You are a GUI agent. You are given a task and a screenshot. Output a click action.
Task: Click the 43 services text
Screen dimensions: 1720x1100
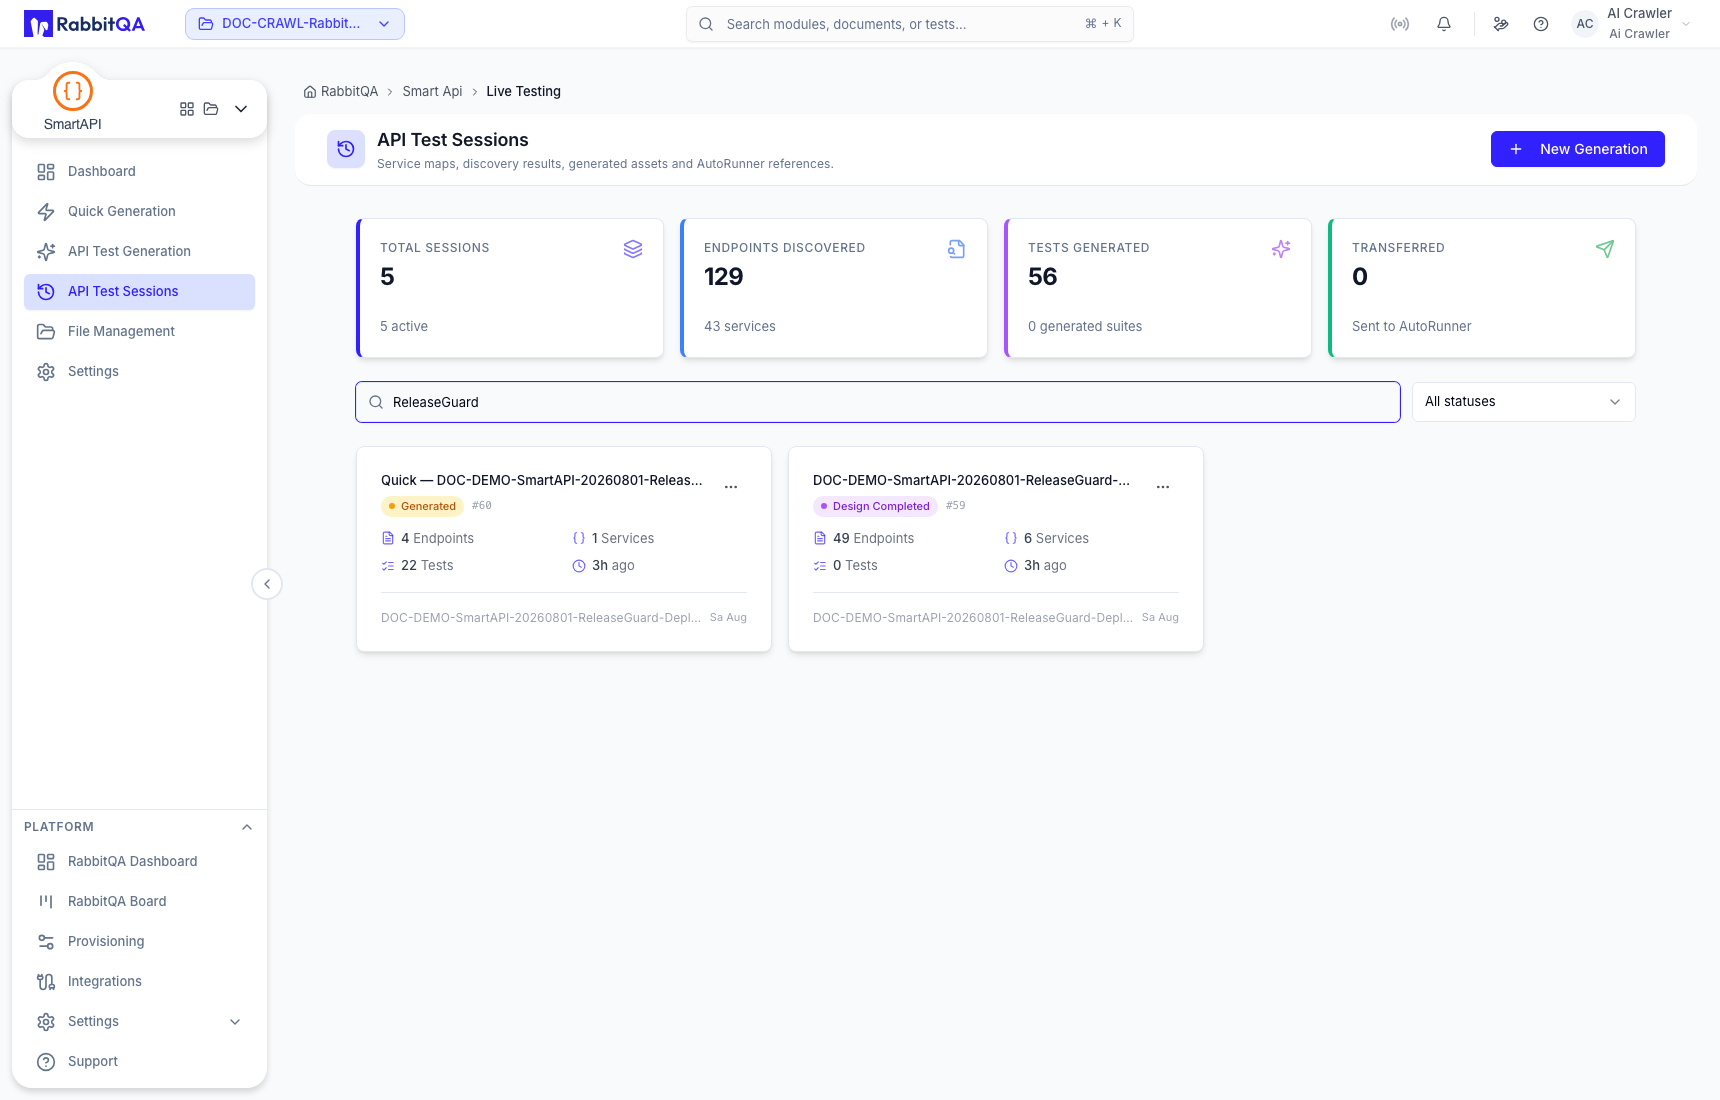[740, 327]
